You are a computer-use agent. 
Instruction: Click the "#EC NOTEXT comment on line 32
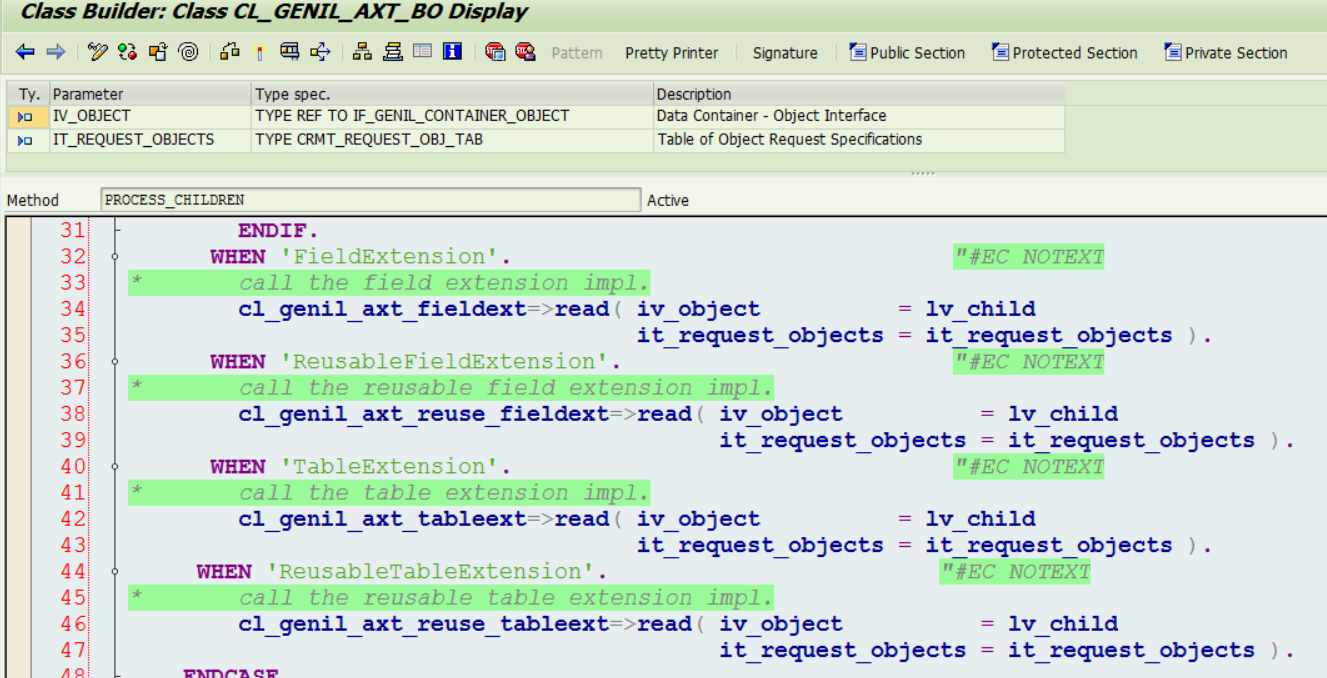point(1029,257)
